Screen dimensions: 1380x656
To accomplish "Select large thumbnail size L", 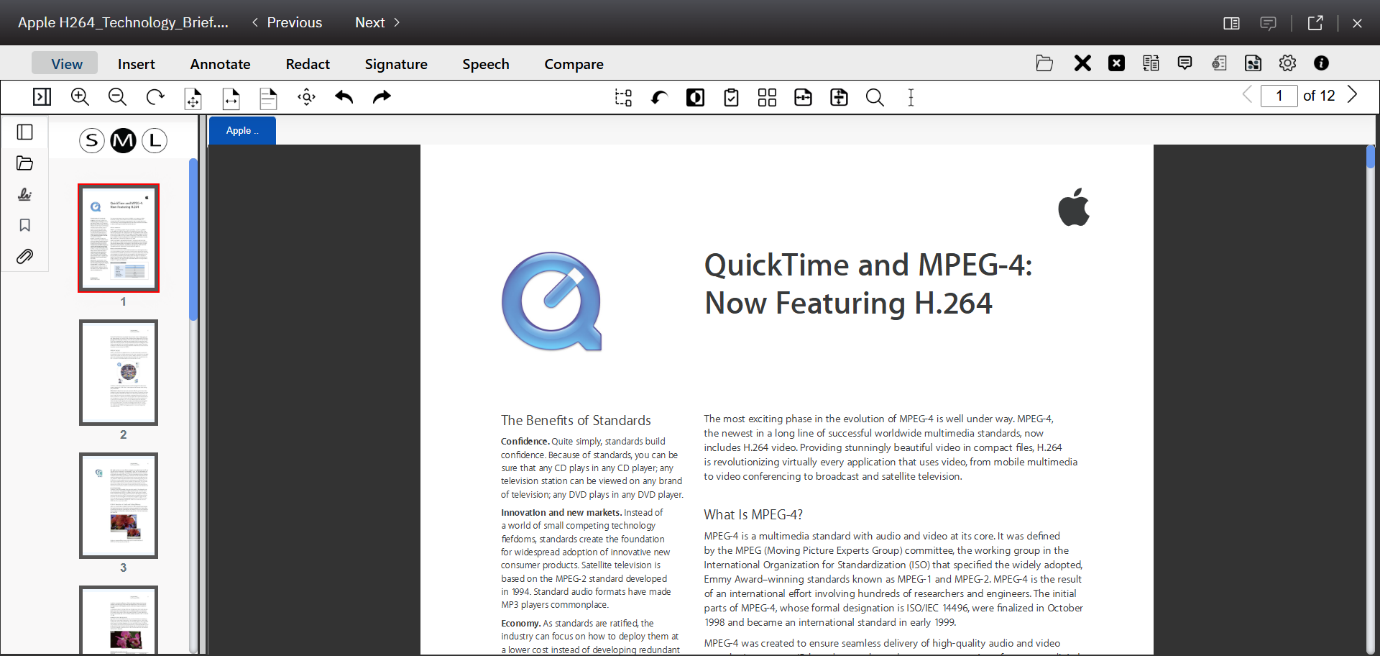I will [154, 141].
